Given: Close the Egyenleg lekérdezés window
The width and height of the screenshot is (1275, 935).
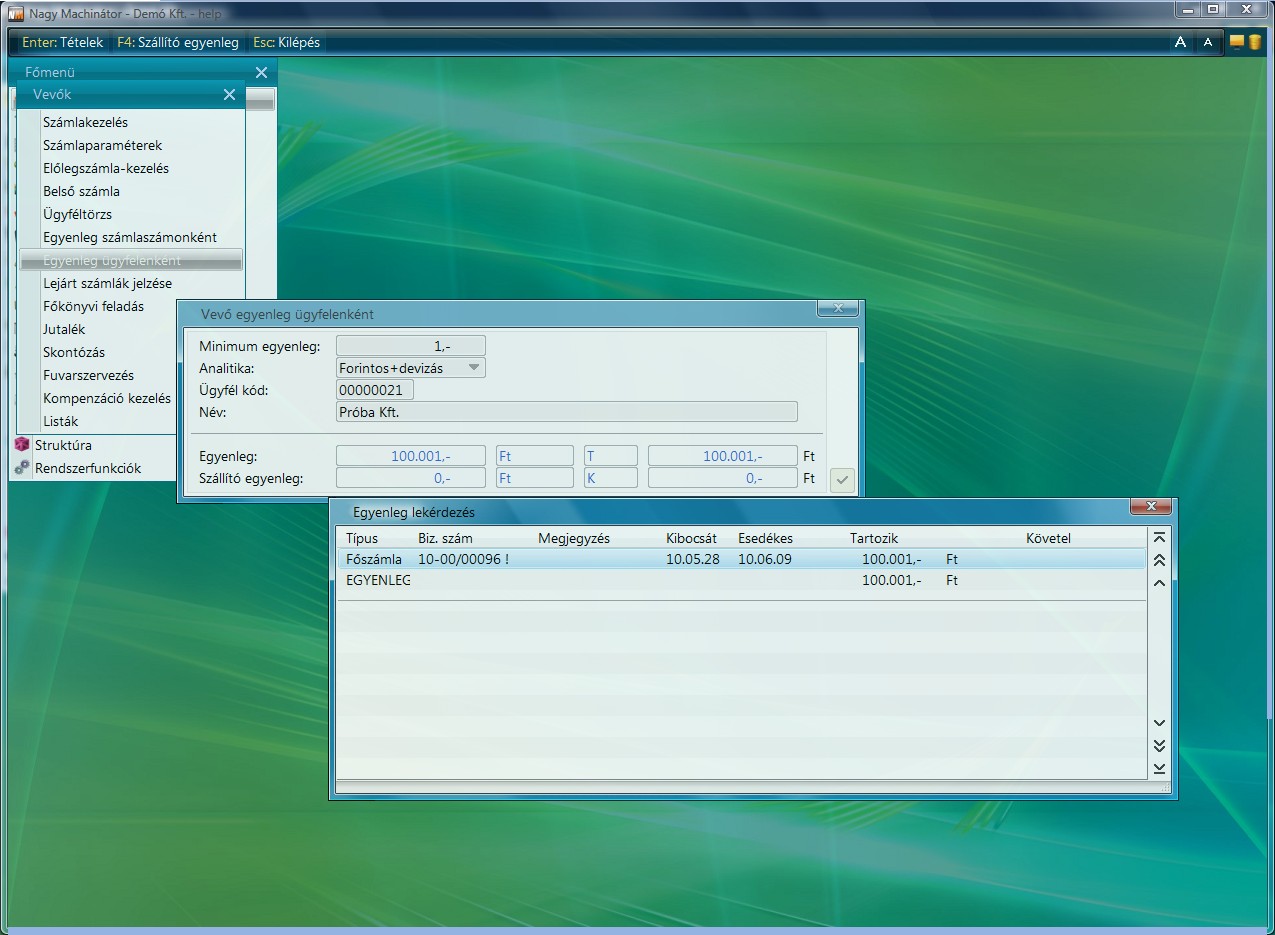Looking at the screenshot, I should (1150, 507).
